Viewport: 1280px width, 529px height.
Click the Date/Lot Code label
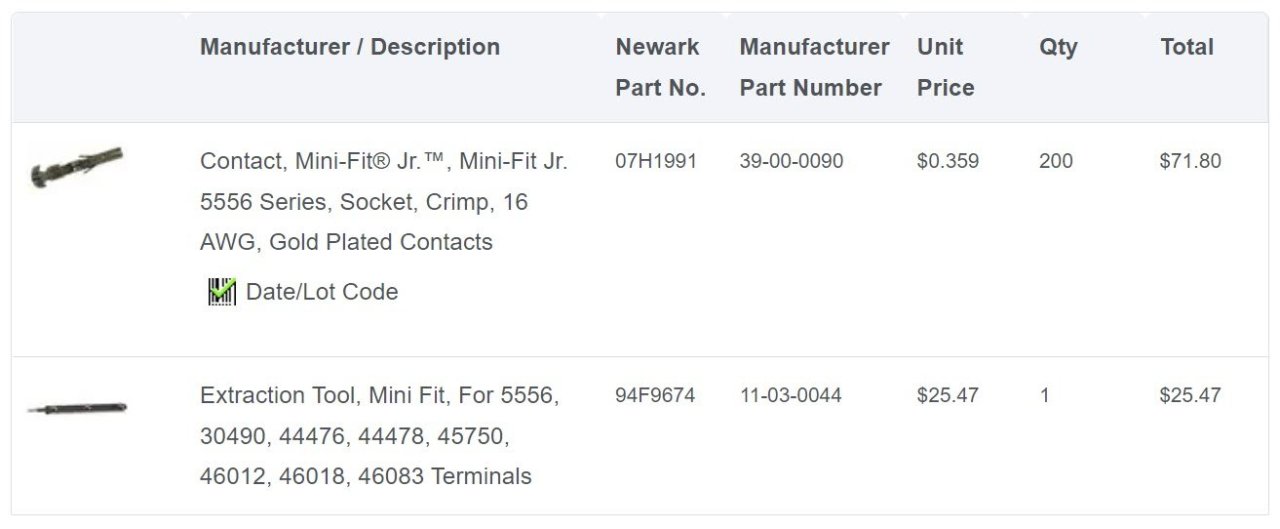click(322, 292)
